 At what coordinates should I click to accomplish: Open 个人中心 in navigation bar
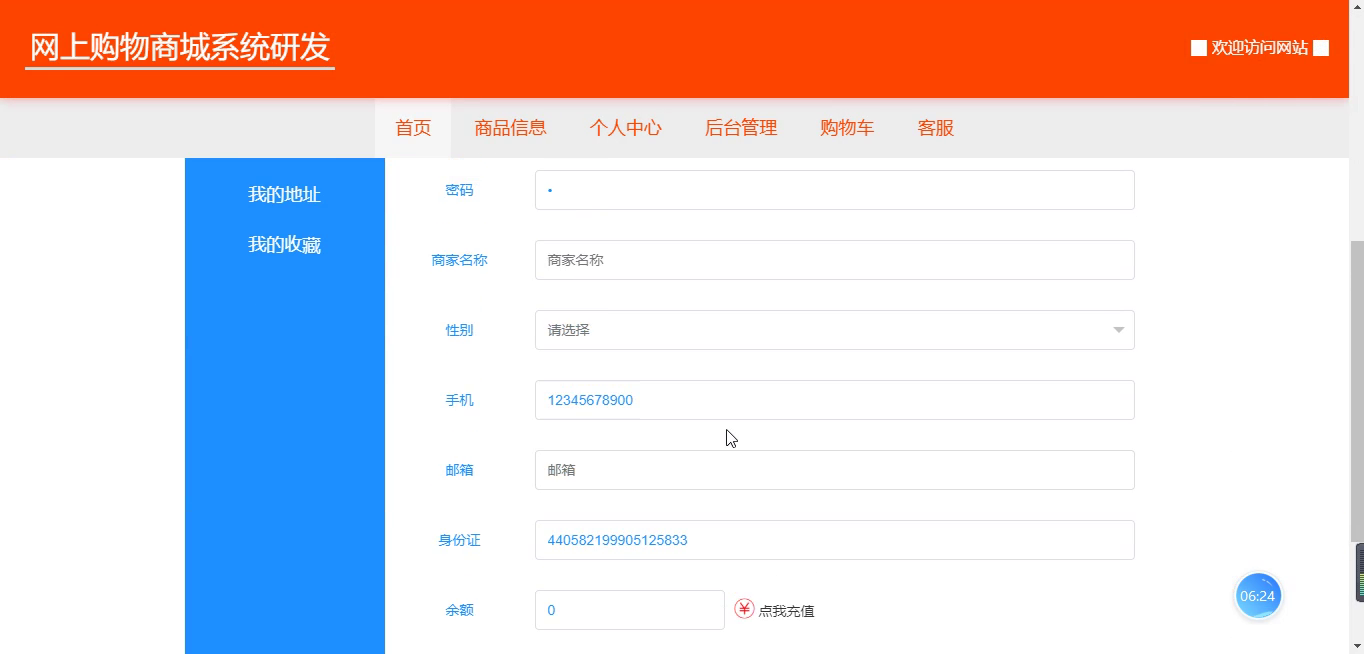[x=625, y=128]
